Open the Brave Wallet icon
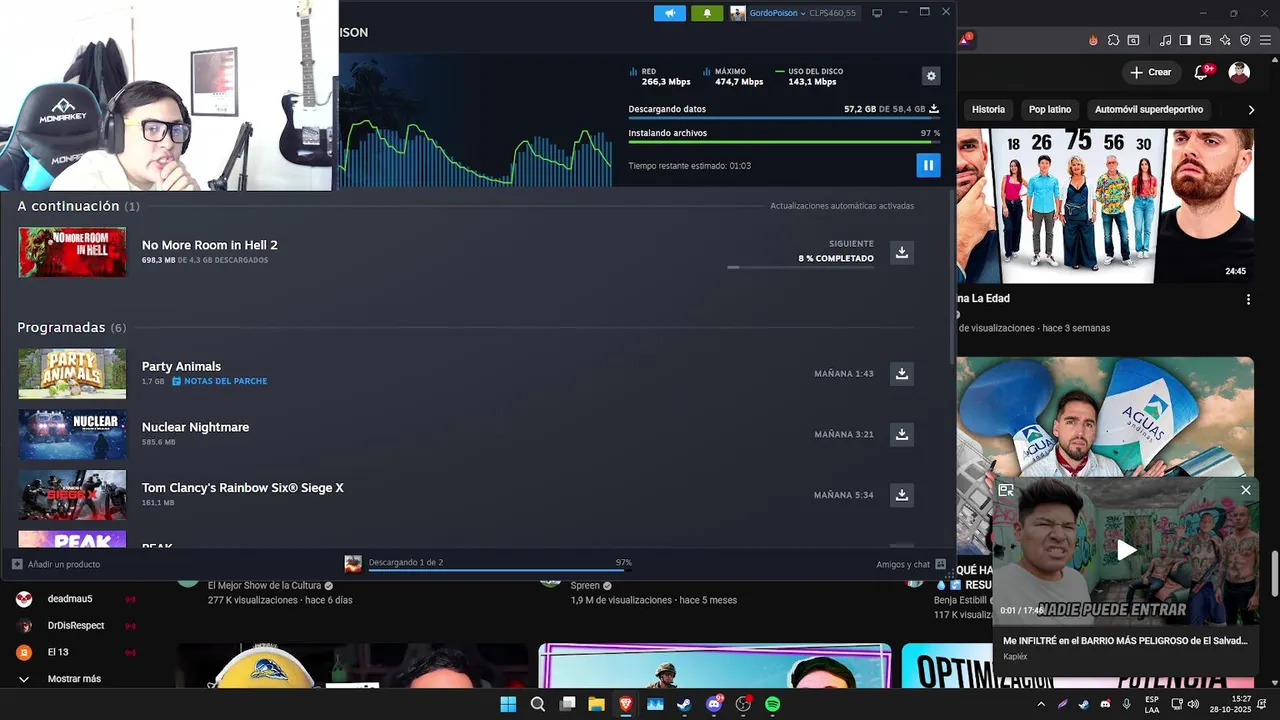This screenshot has height=720, width=1280. (x=1205, y=40)
